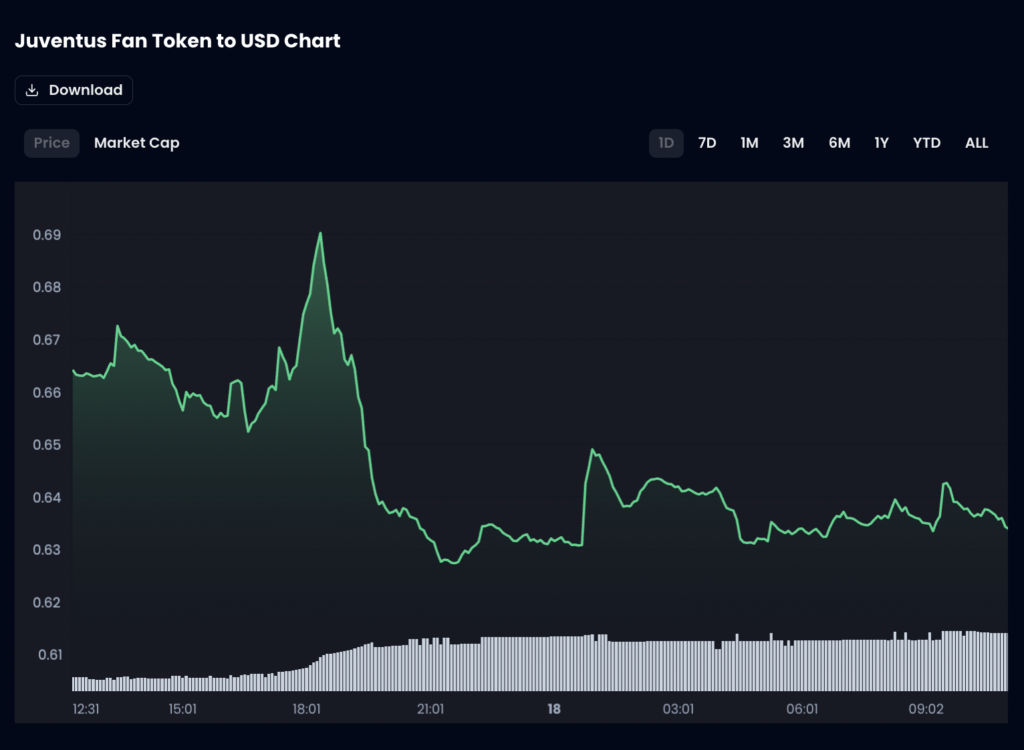Switch to the Market Cap tab
Screen dimensions: 1024x750
coord(137,143)
